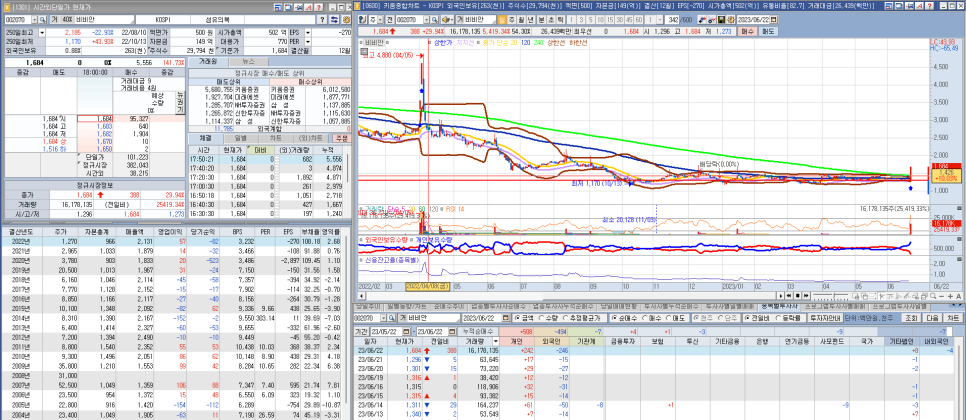Image resolution: width=966 pixels, height=420 pixels.
Task: Expand the stock code dropdown in left panel
Action: pyautogui.click(x=33, y=18)
